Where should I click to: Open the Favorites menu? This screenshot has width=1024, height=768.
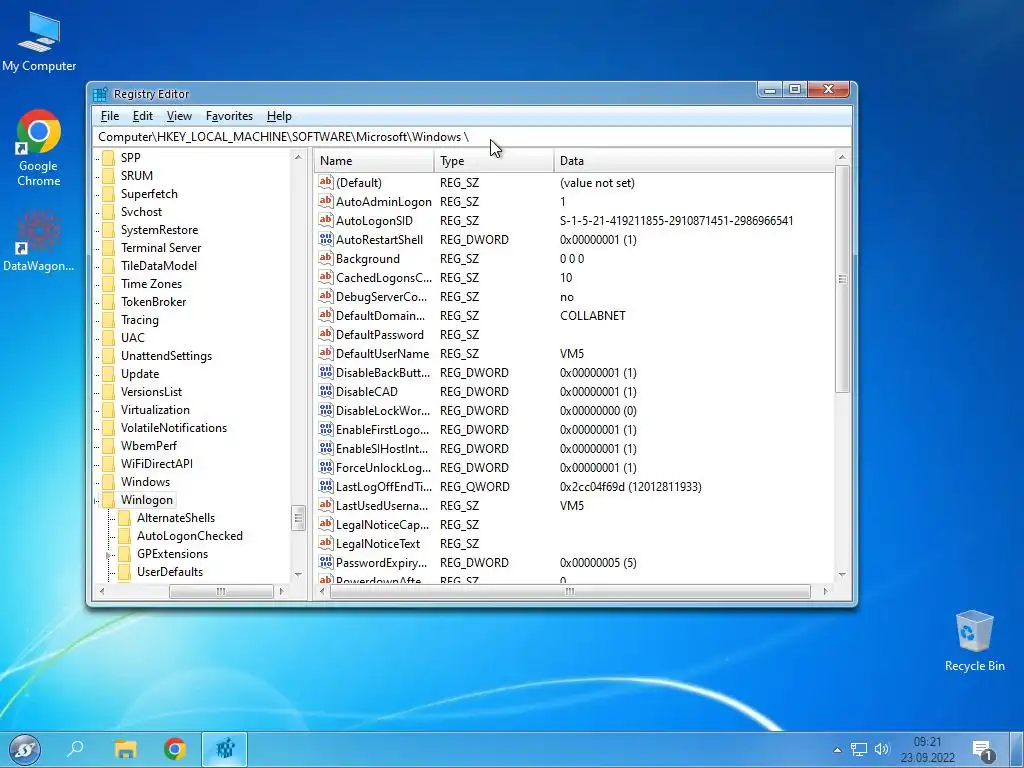point(229,116)
